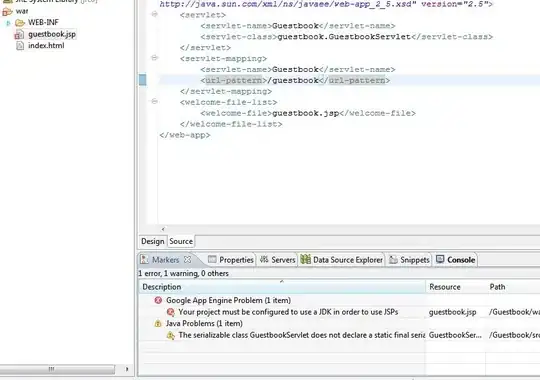
Task: Open the Servers view tab
Action: [x=278, y=260]
